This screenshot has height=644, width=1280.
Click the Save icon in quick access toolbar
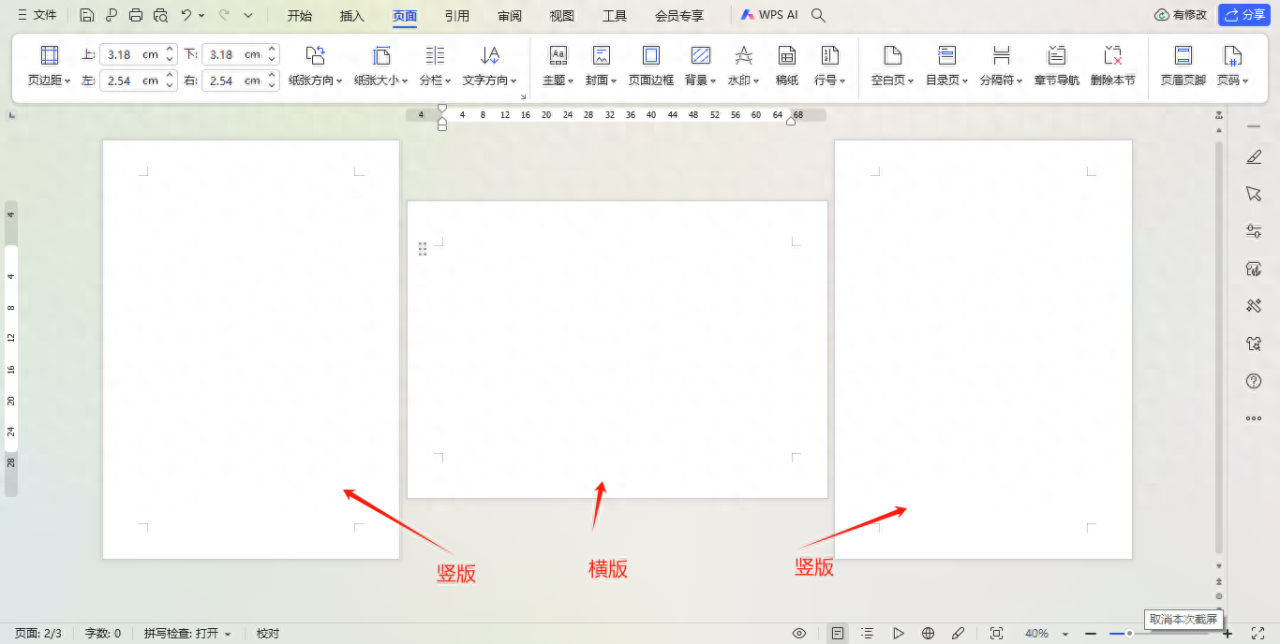pyautogui.click(x=87, y=15)
